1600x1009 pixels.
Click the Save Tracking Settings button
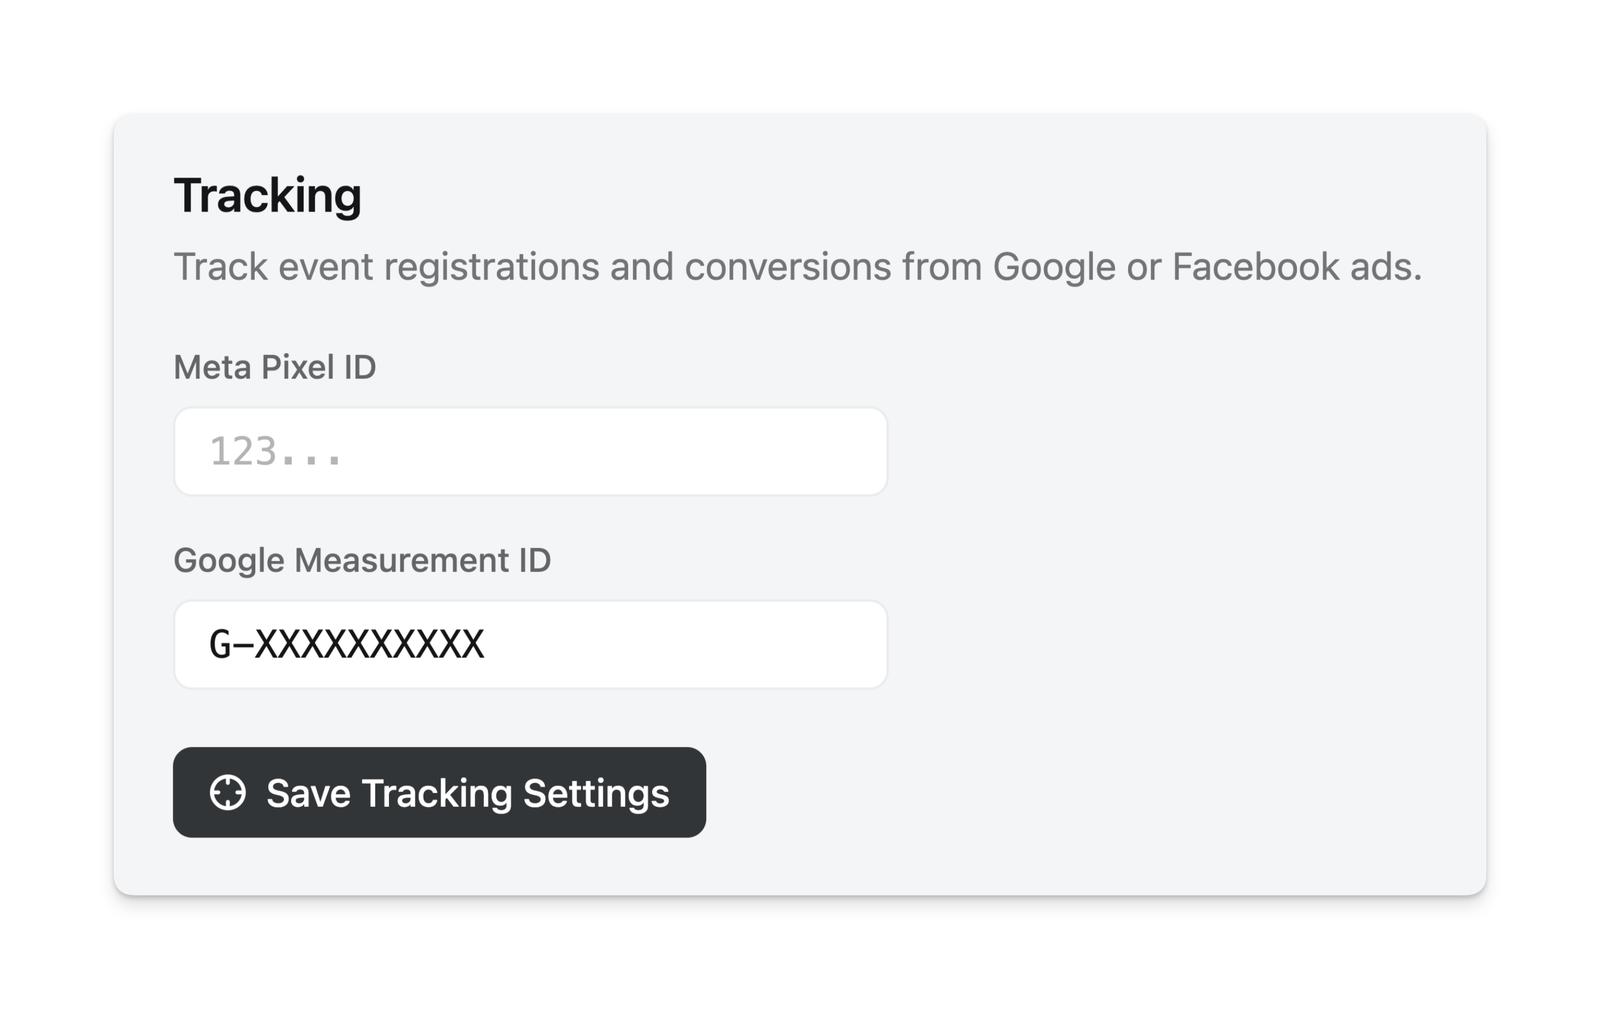(439, 792)
